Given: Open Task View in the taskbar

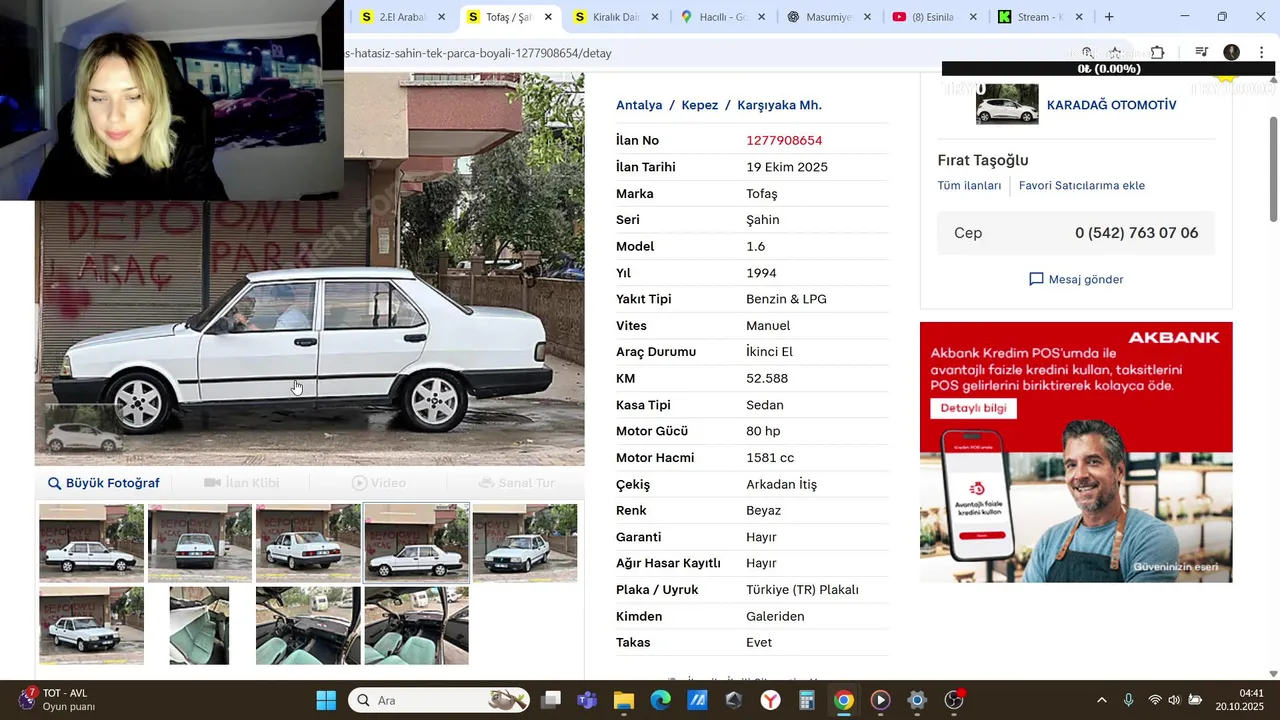Looking at the screenshot, I should pos(552,700).
